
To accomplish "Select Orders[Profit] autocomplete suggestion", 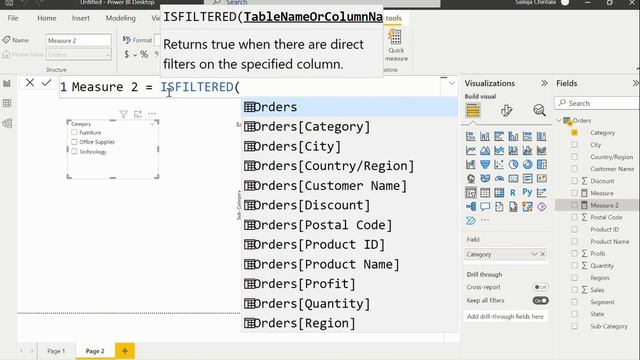I will tap(350, 284).
